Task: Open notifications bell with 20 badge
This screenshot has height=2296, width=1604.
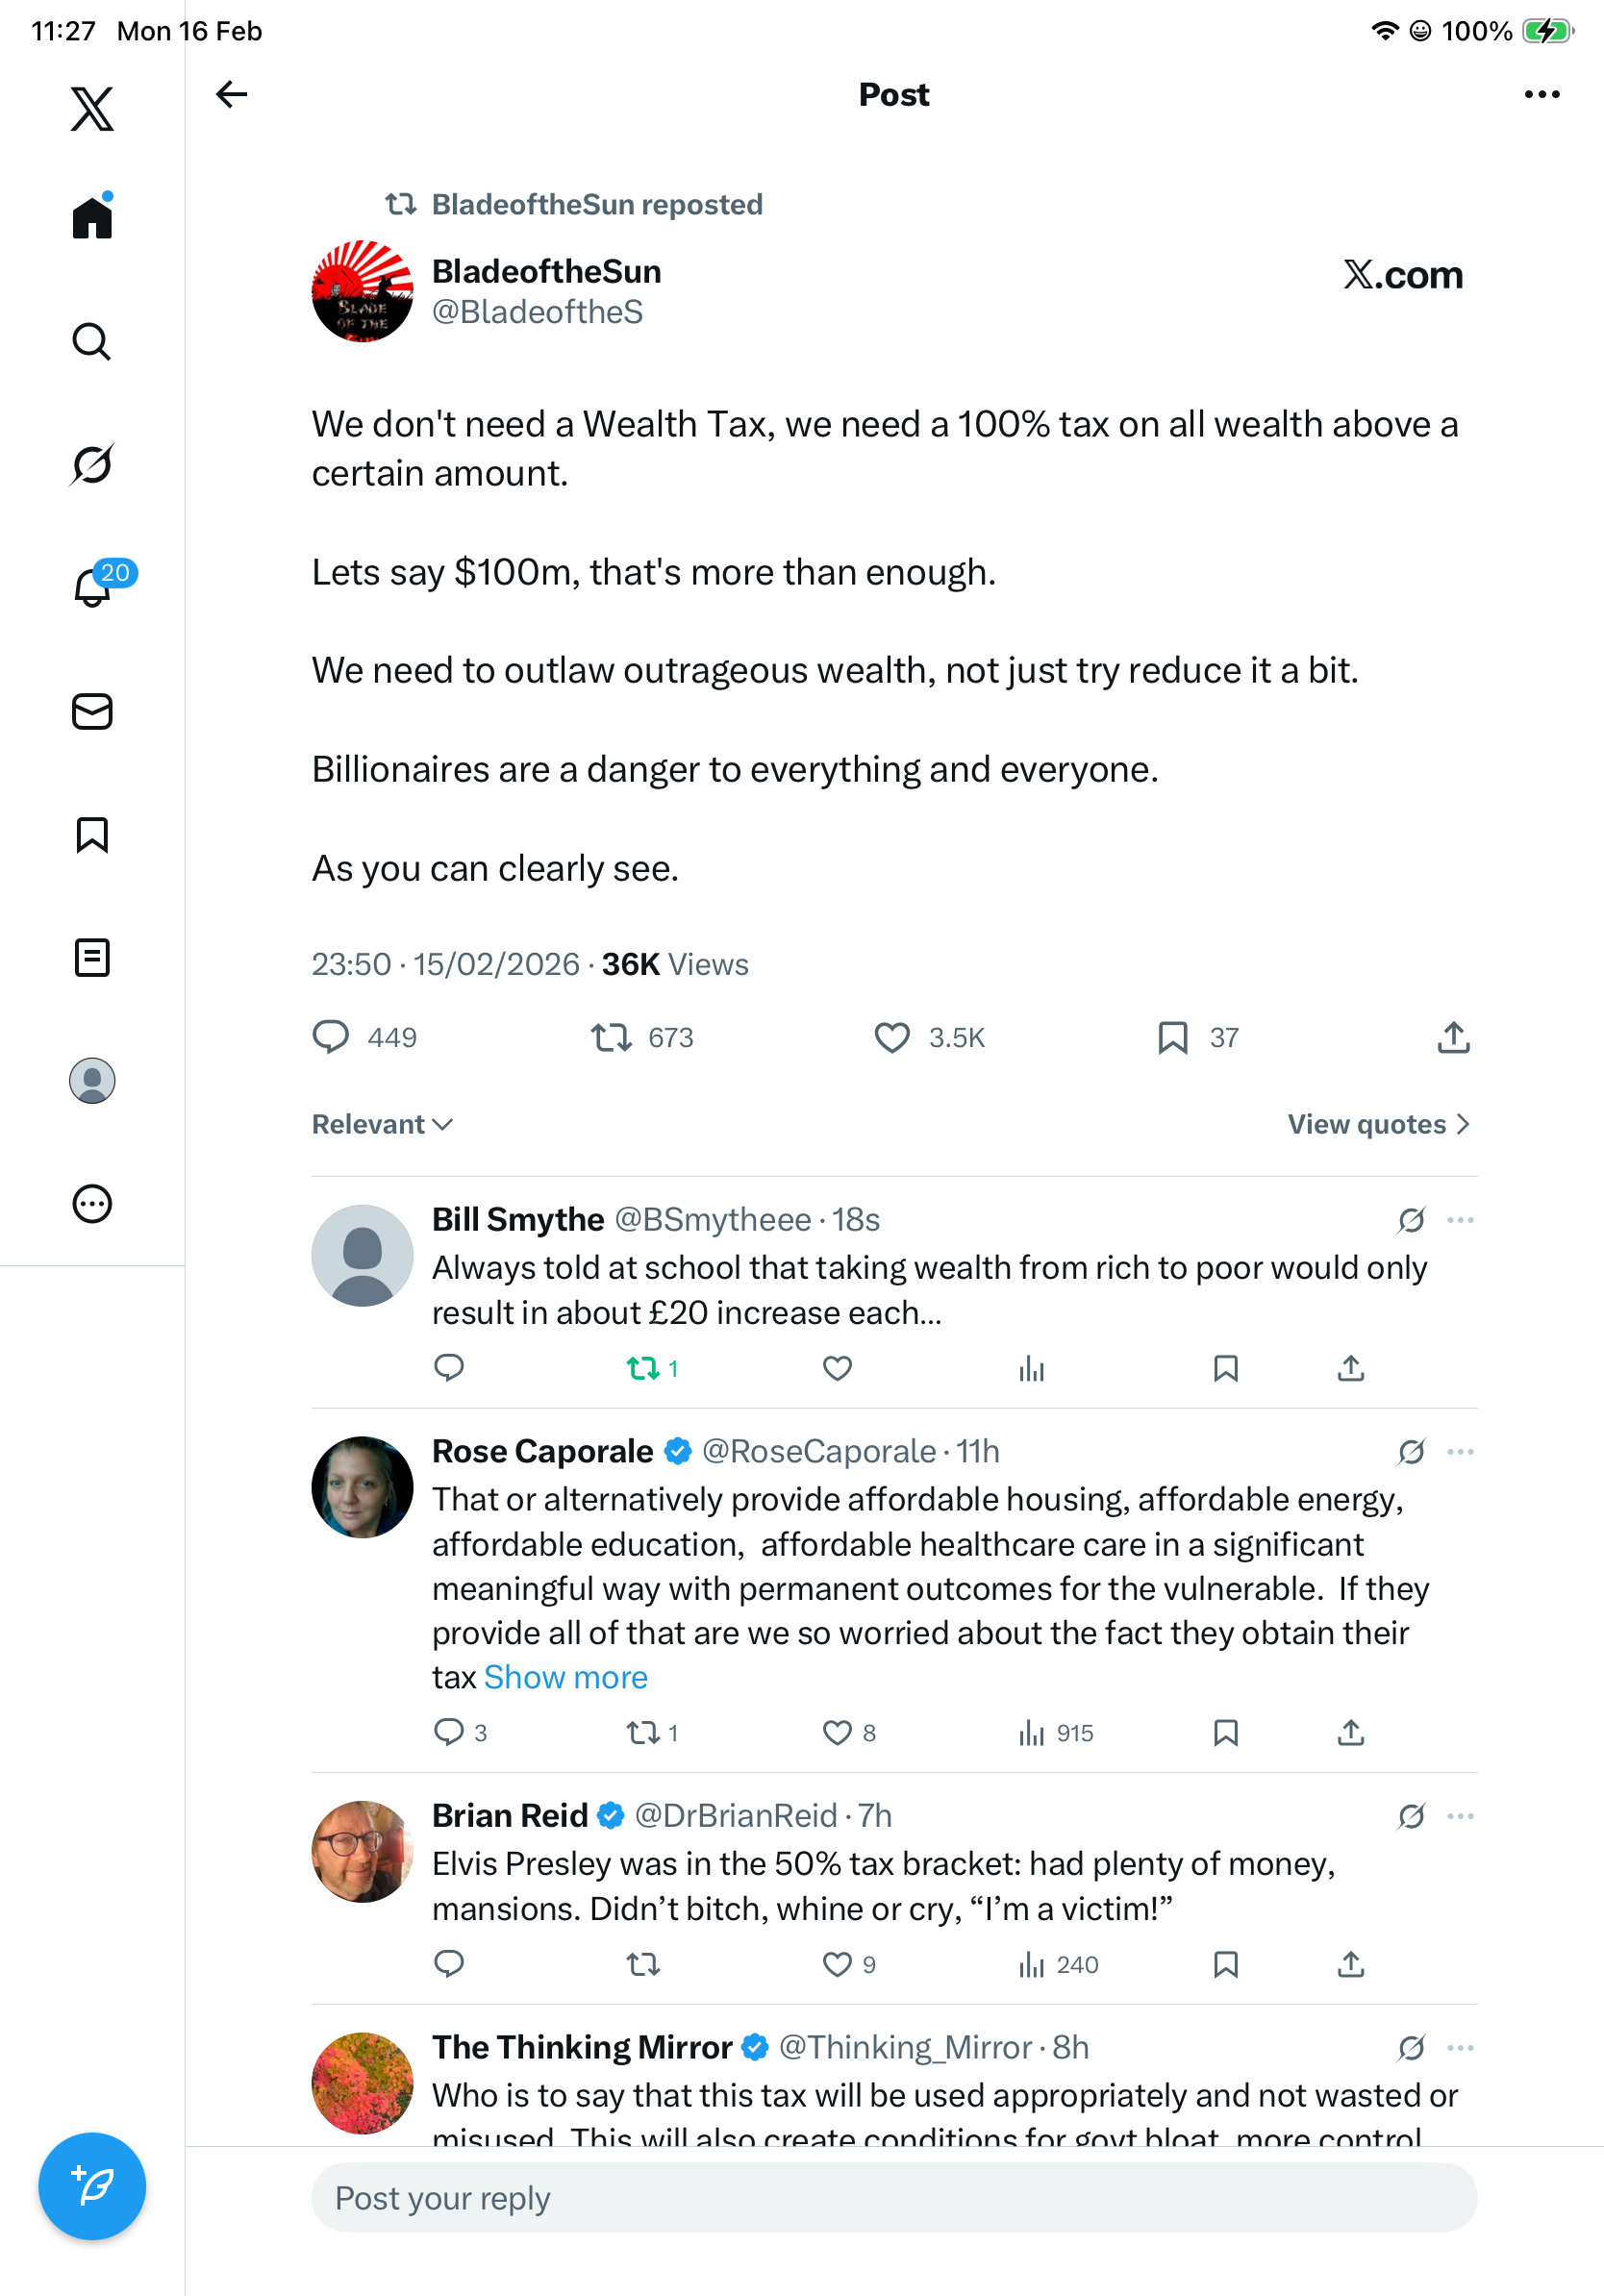Action: (x=92, y=587)
